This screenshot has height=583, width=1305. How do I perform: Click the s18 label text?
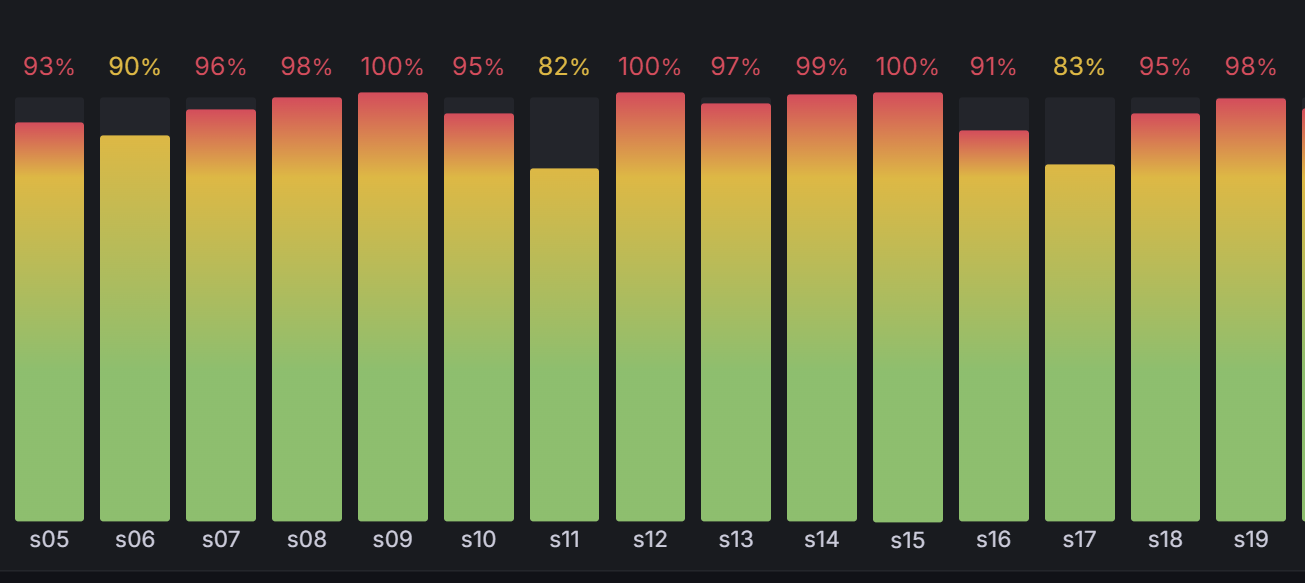click(1166, 540)
